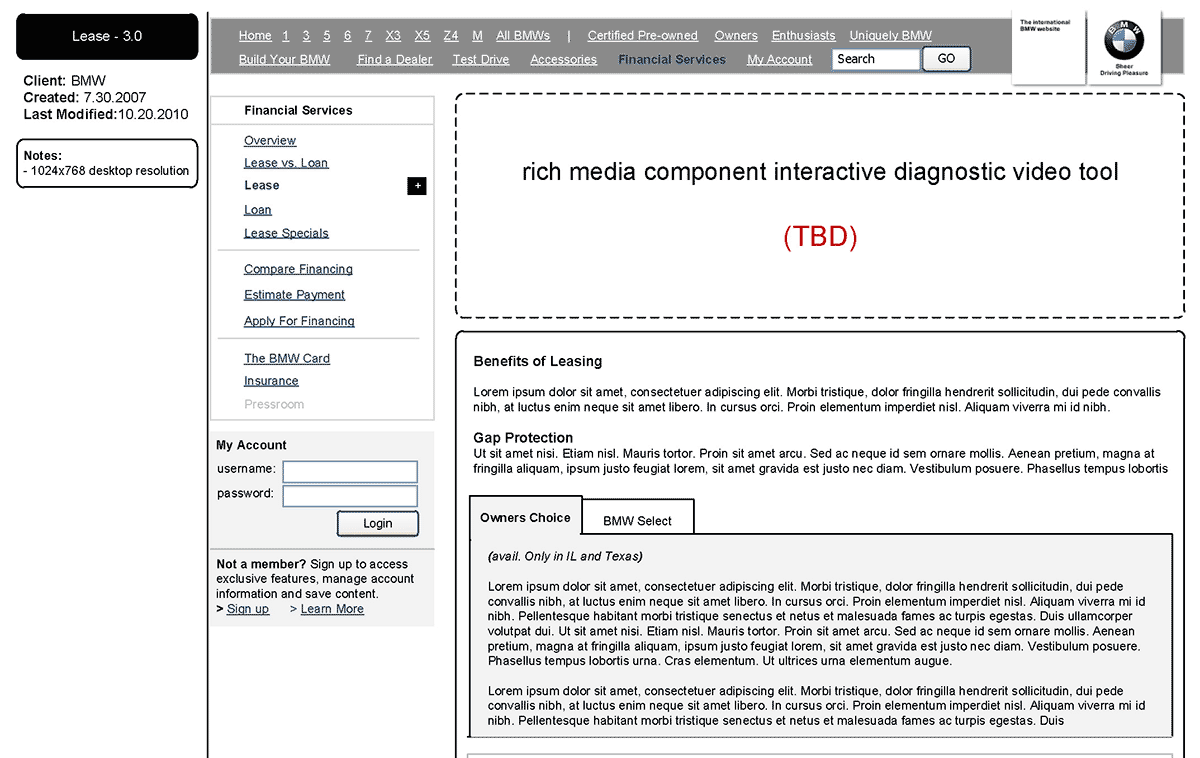Screen dimensions: 1200x758
Task: Open Apply For Financing link
Action: click(x=299, y=321)
